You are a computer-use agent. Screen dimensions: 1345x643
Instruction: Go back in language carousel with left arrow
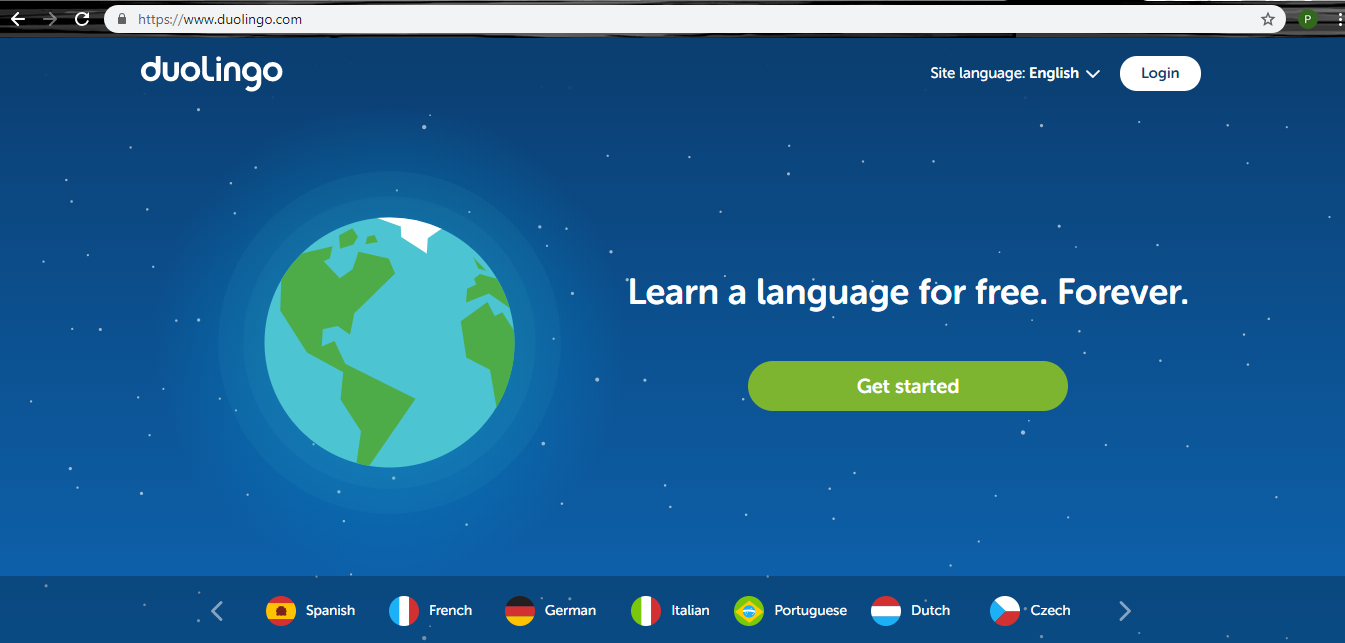click(217, 610)
